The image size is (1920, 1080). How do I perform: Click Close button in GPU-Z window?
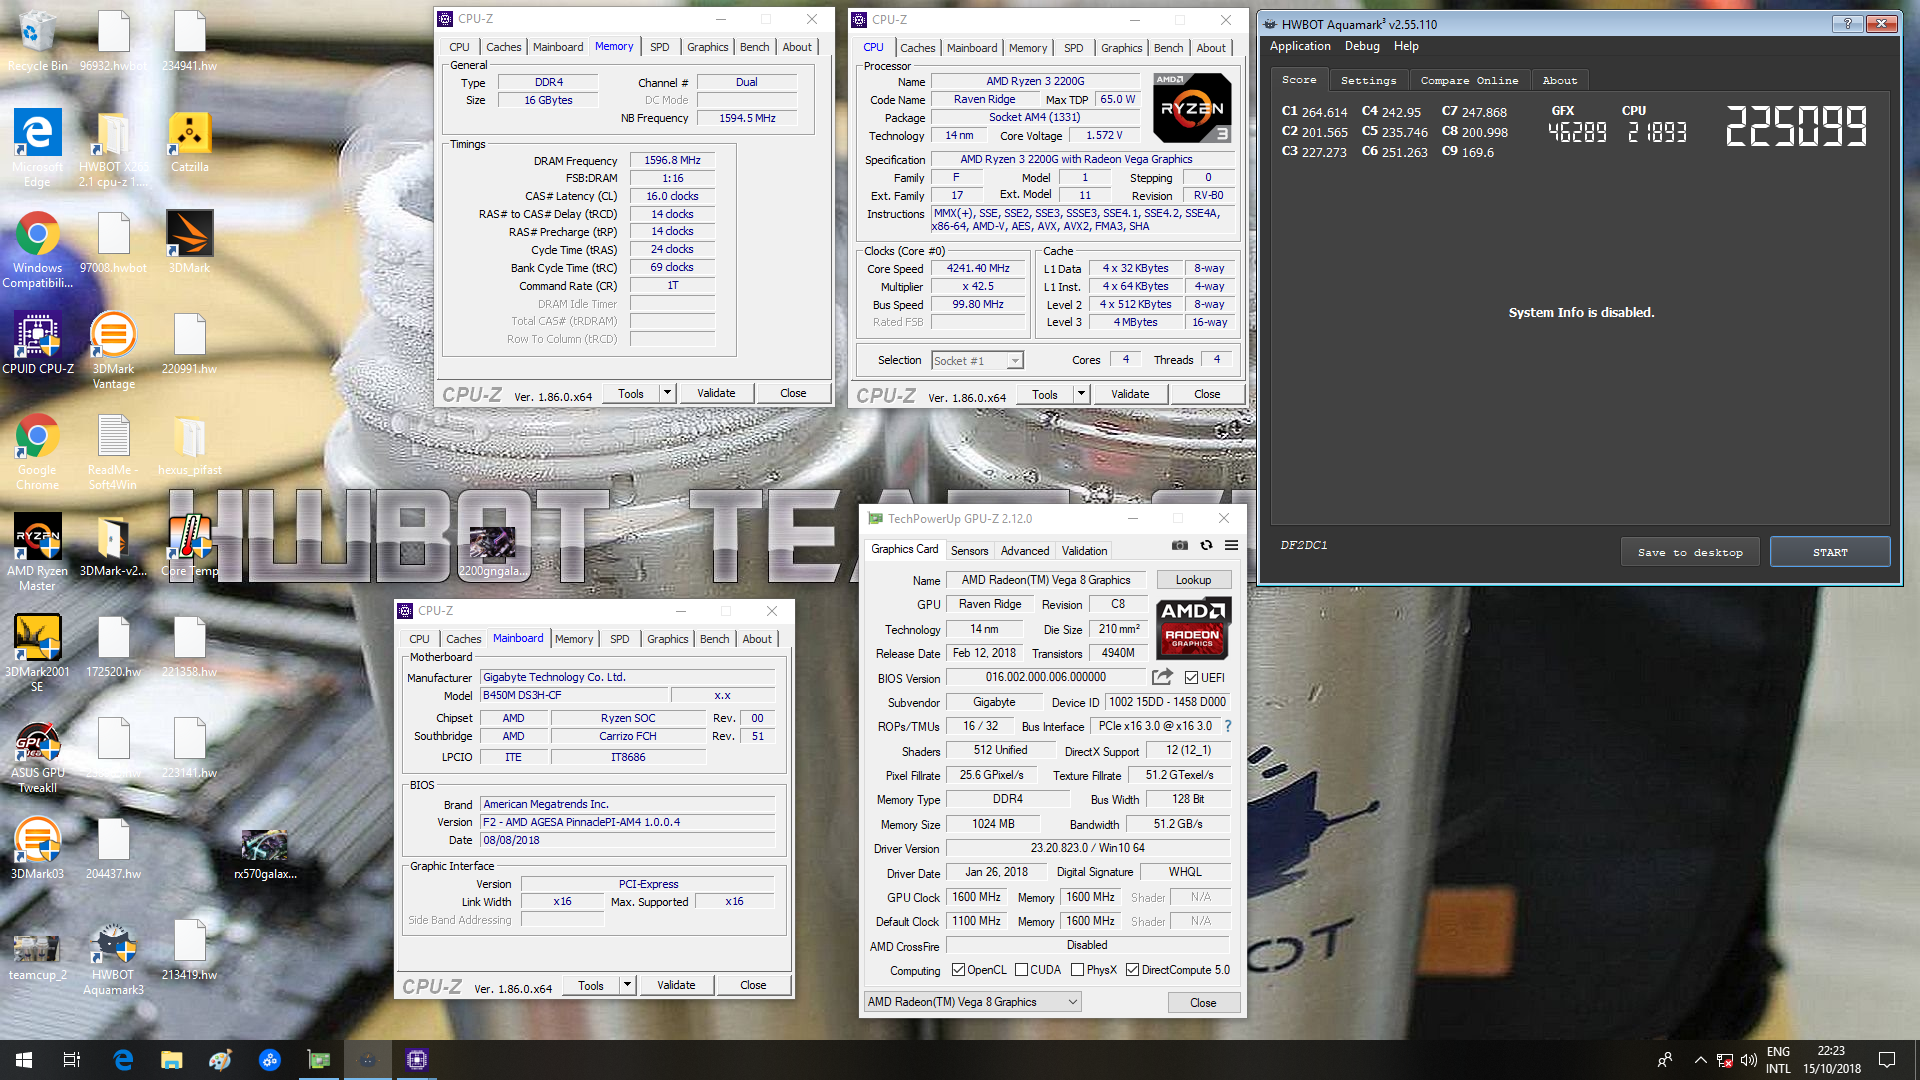(1203, 1002)
